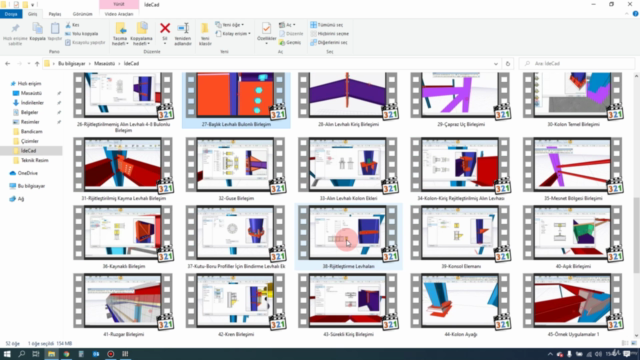Screen dimensions: 640x360
Task: Select all with Tümünü seç
Action: (x=327, y=25)
